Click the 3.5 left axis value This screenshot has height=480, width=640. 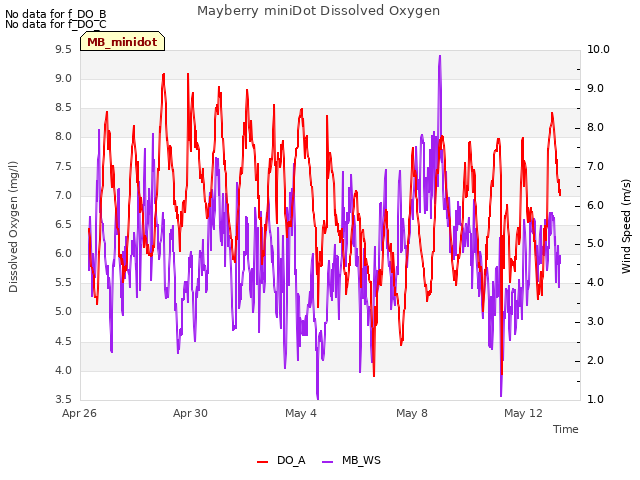coord(63,399)
